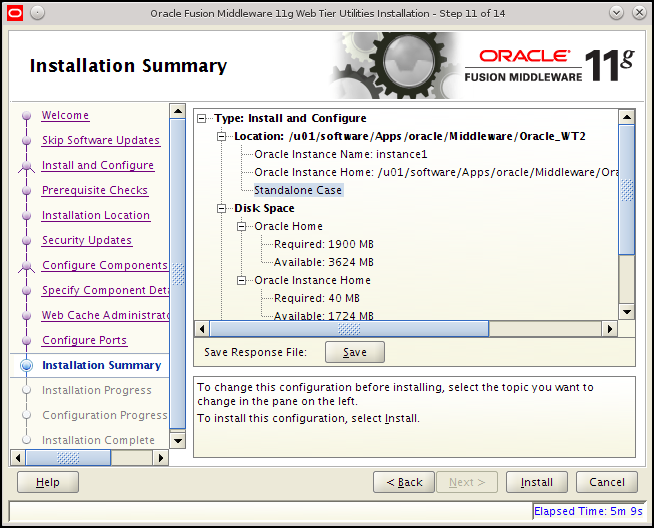
Task: Click step list scroll right arrow
Action: [x=161, y=458]
